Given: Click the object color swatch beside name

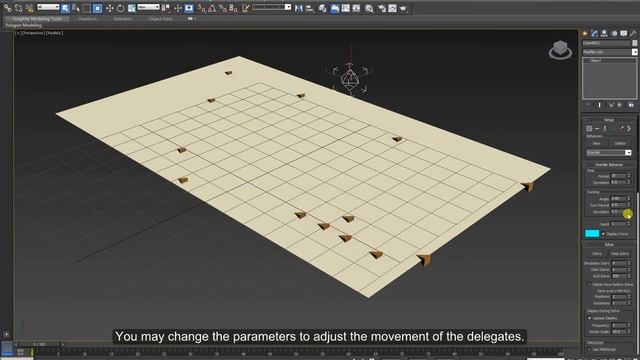Looking at the screenshot, I should coord(635,43).
